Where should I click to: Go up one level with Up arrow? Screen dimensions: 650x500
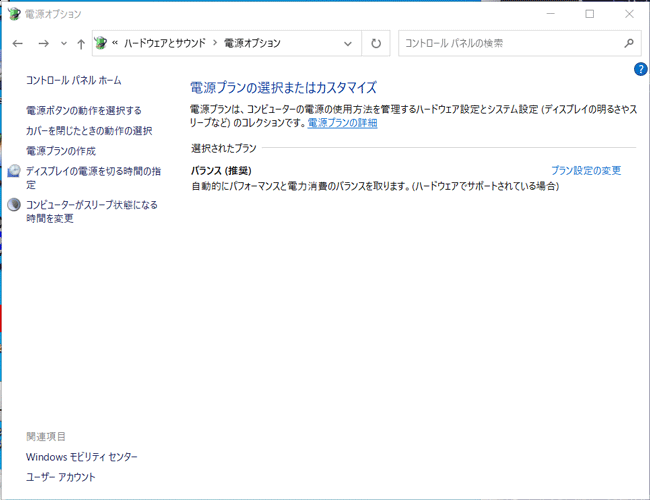click(x=81, y=44)
